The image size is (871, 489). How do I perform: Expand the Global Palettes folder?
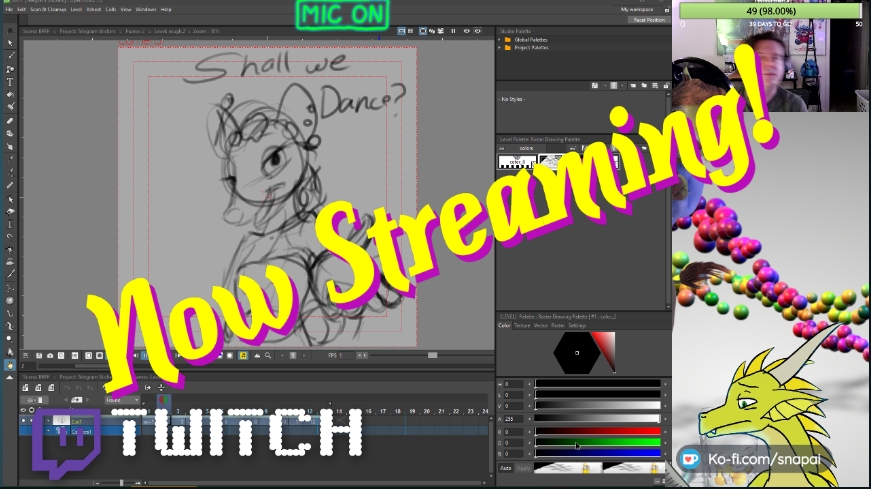(x=499, y=39)
